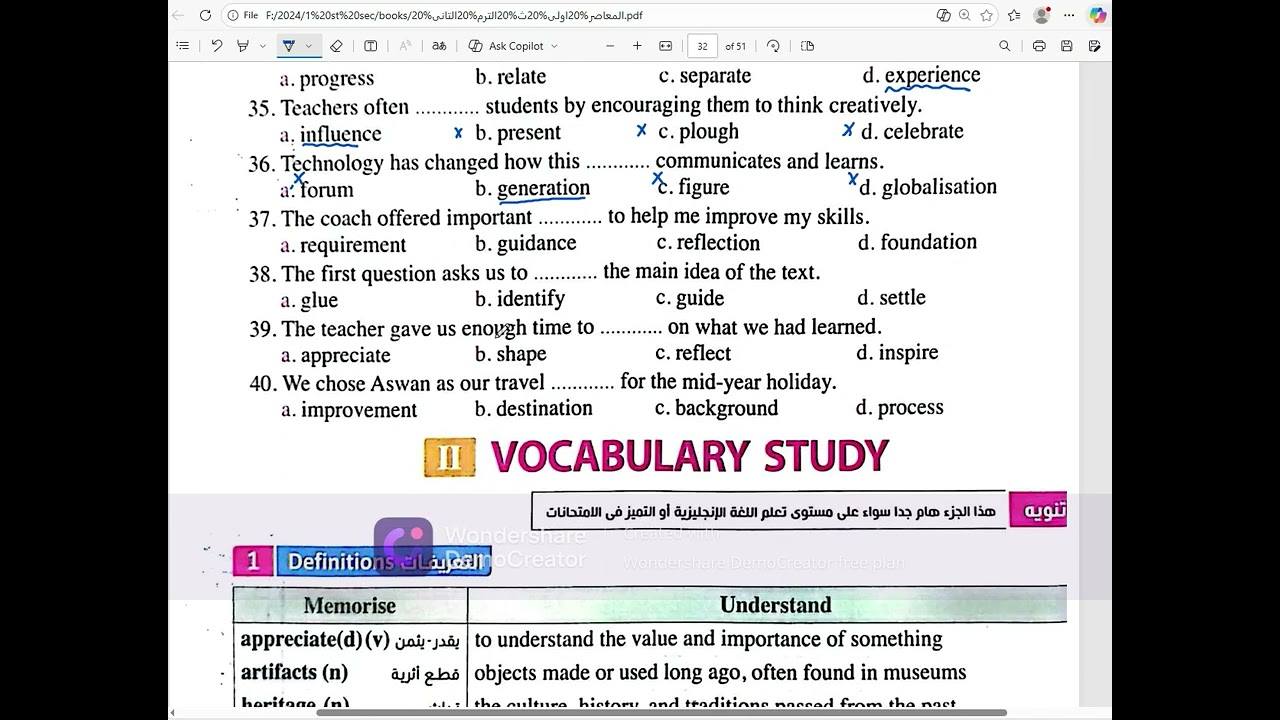The width and height of the screenshot is (1280, 720).
Task: Open the browser profile menu
Action: pos(1042,15)
